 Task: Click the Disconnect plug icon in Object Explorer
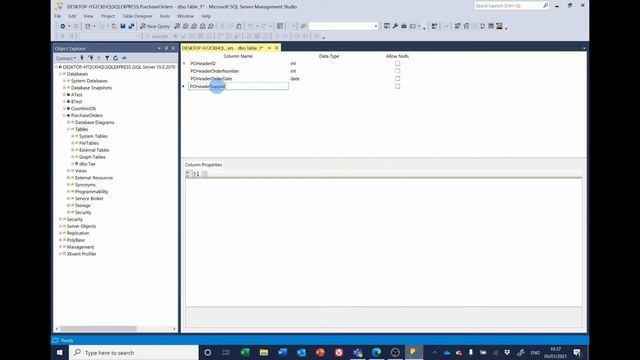click(x=91, y=58)
